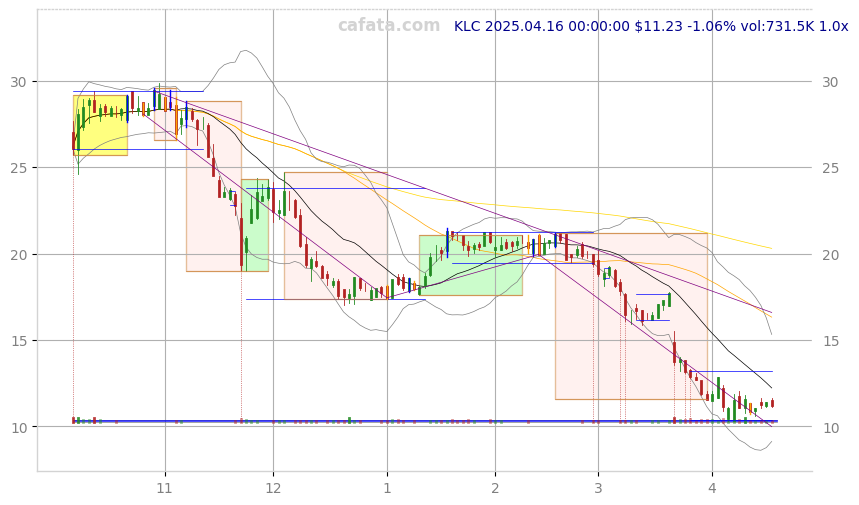Click the right axis label 20
859x505 pixels.
tap(831, 255)
